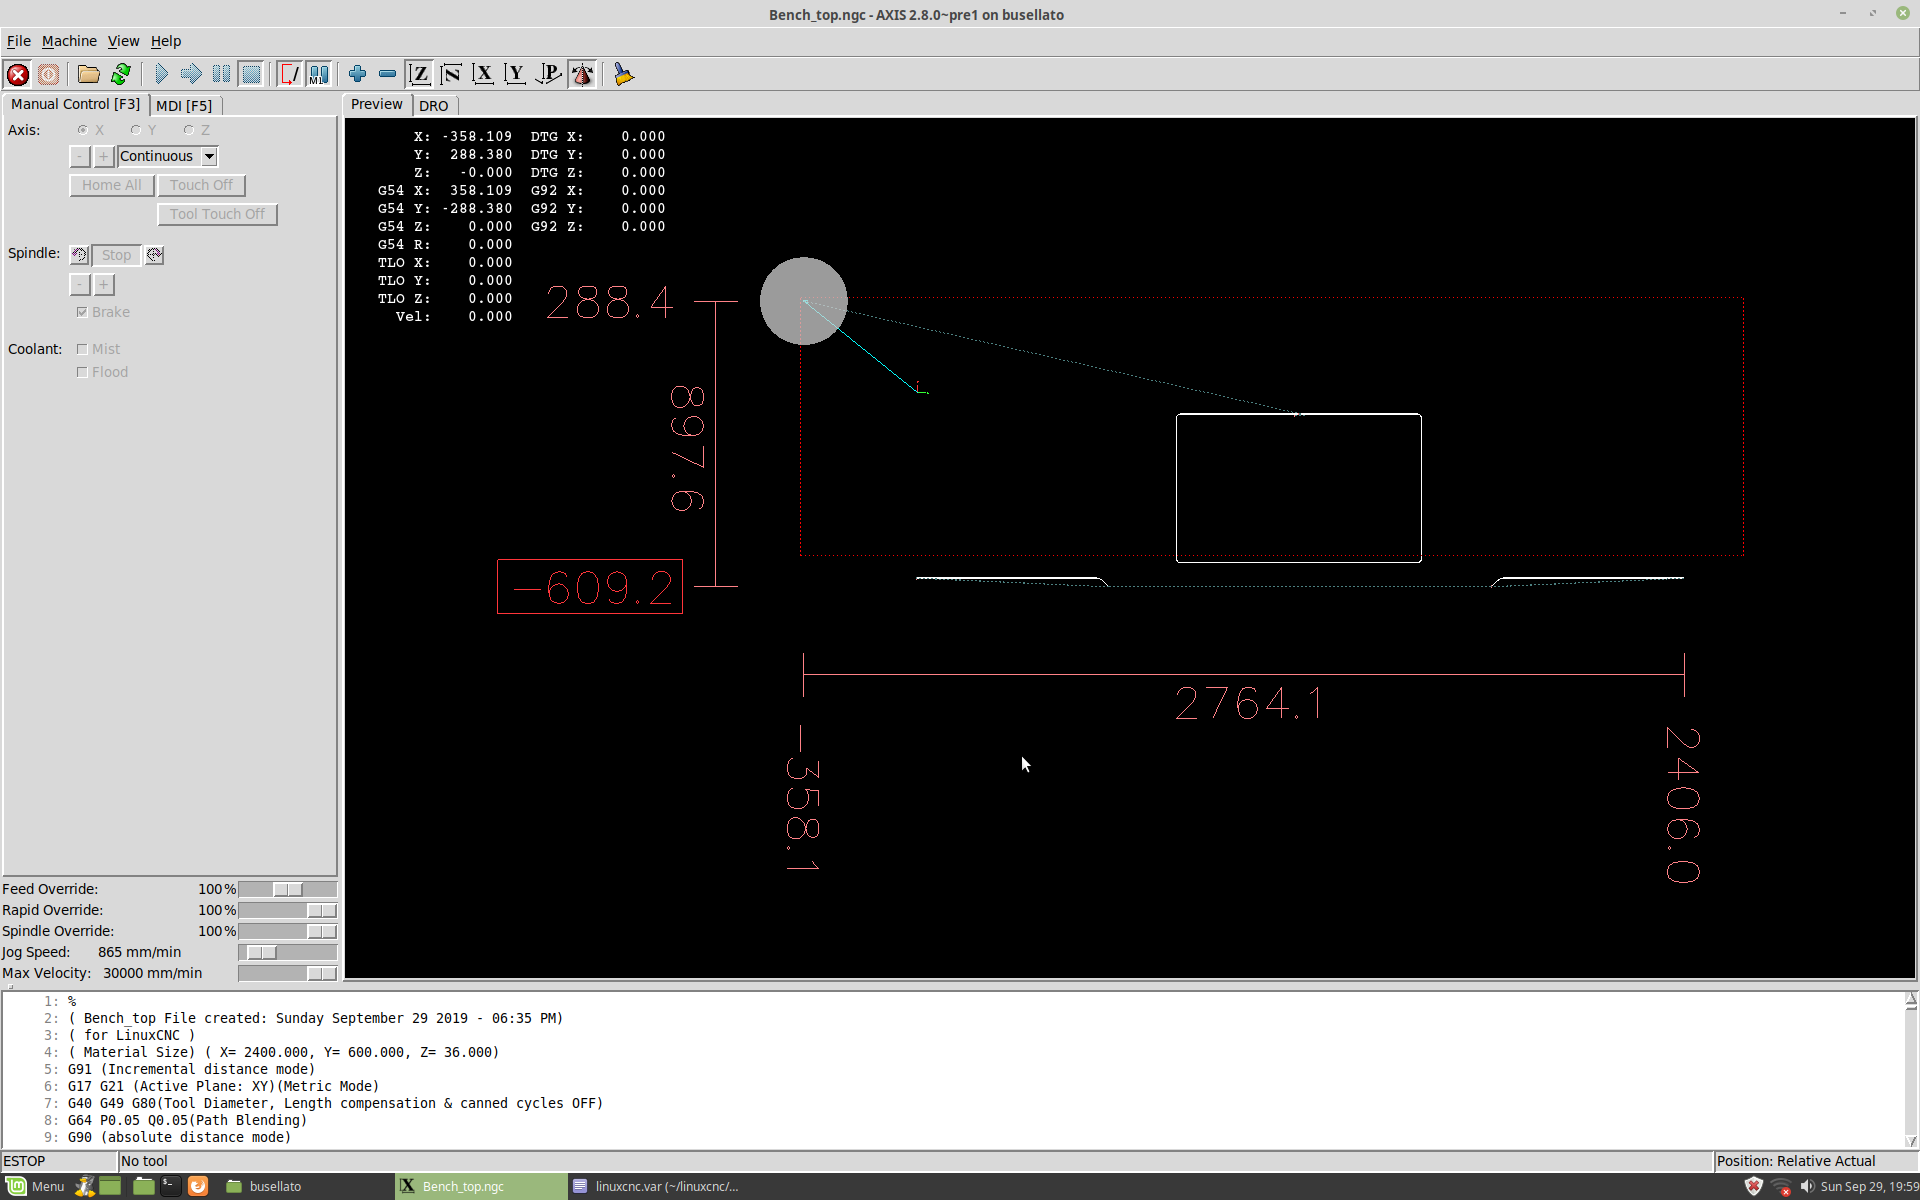
Task: Toggle skip lines with block delete icon
Action: pyautogui.click(x=289, y=74)
